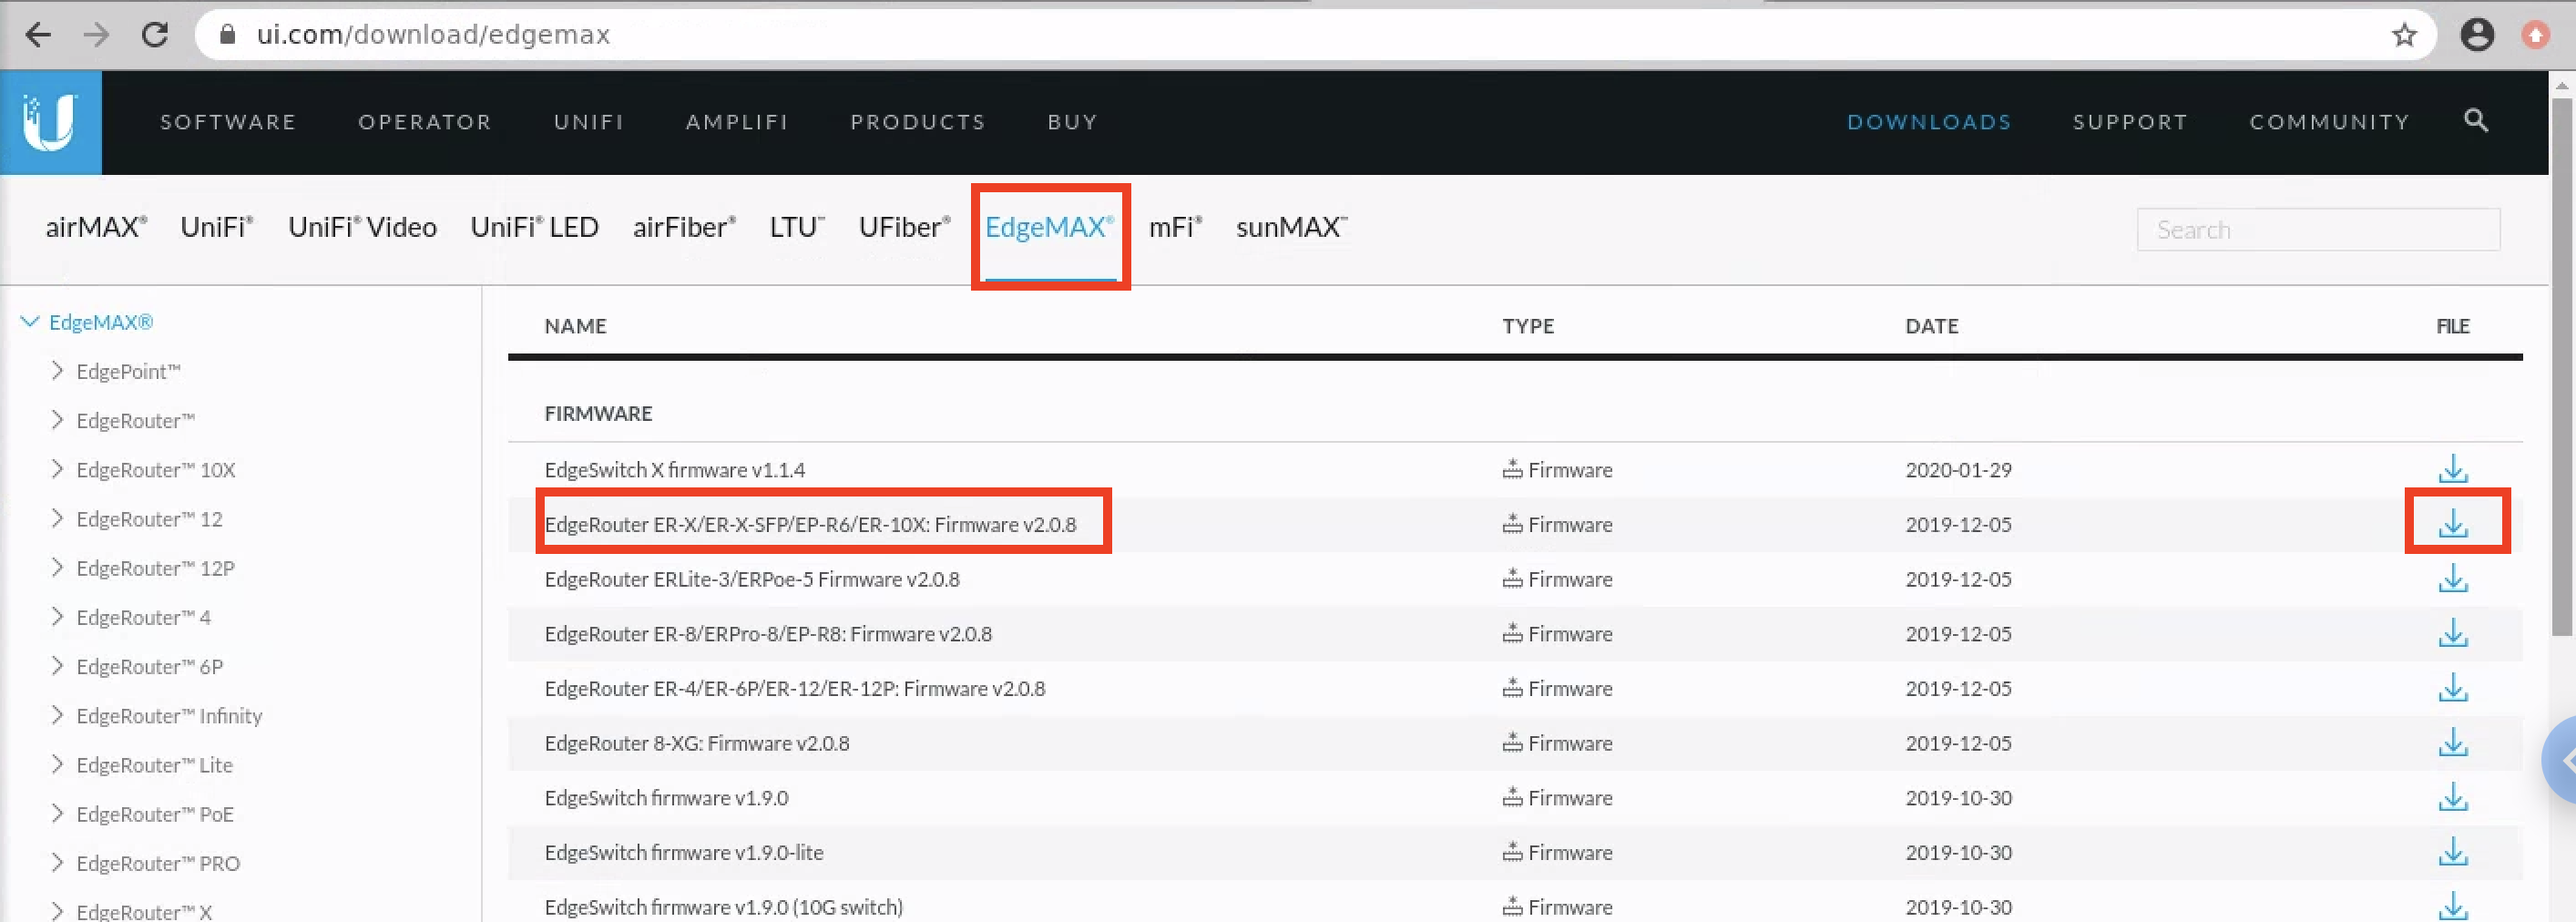Image resolution: width=2576 pixels, height=922 pixels.
Task: Open the PRODUCTS header menu
Action: coord(918,122)
